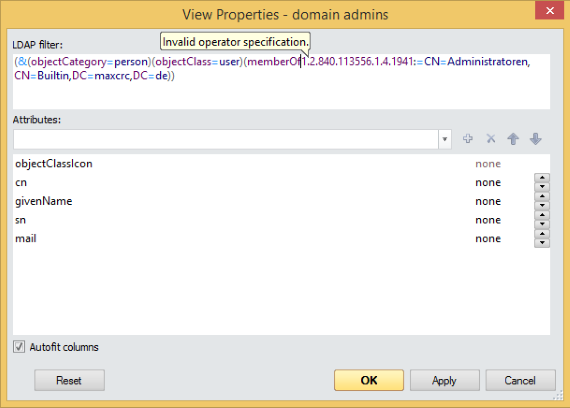This screenshot has width=570, height=408.
Task: Click 'CN=Administratoren' in the LDAP filter
Action: coord(476,61)
